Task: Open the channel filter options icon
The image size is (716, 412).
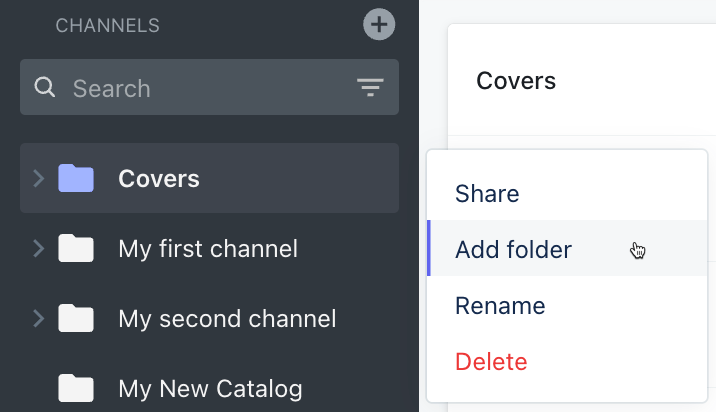Action: 371,88
